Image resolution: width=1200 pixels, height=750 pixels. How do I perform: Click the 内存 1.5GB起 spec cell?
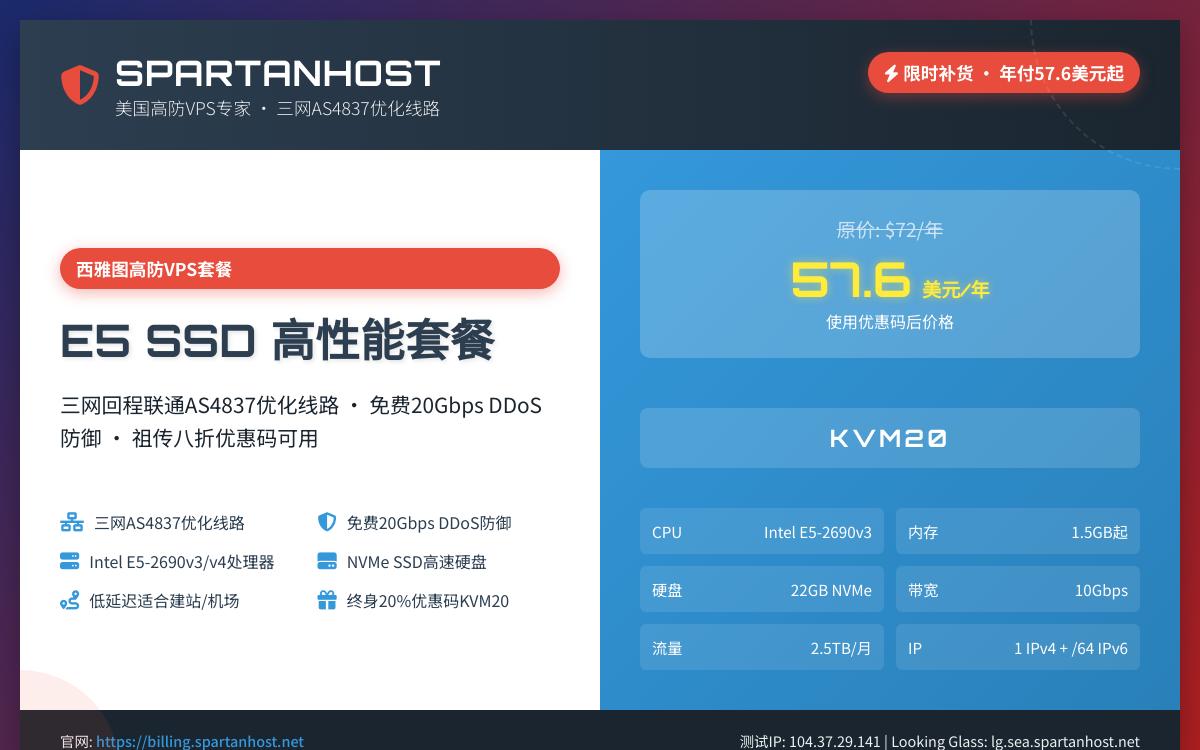click(x=1018, y=532)
